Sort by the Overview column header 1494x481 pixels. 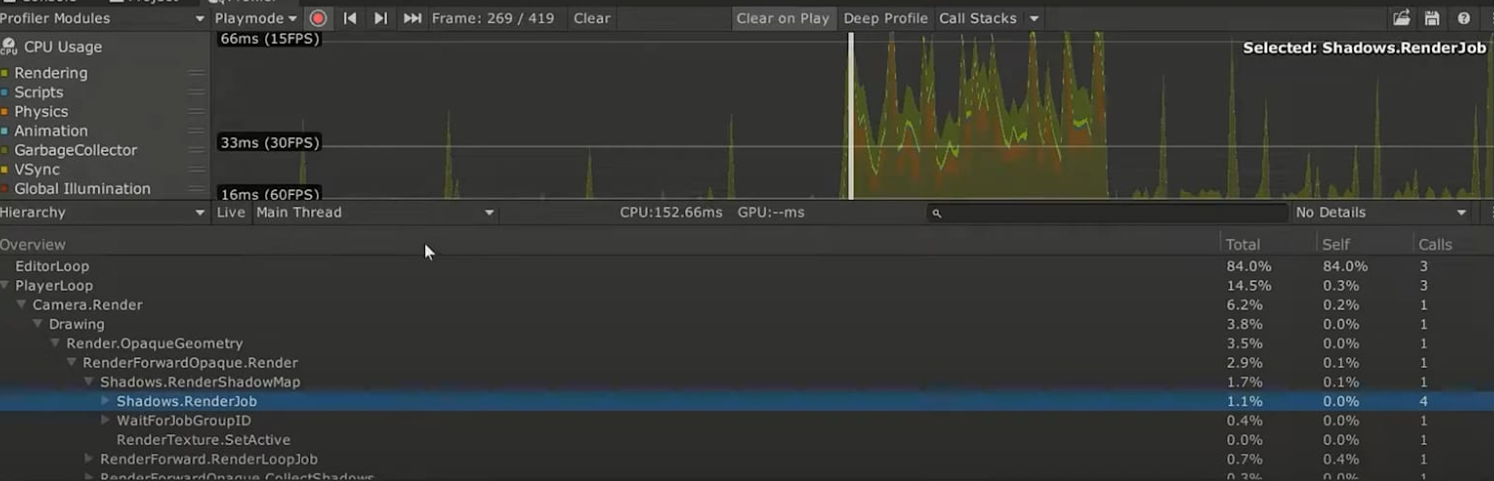pyautogui.click(x=610, y=245)
